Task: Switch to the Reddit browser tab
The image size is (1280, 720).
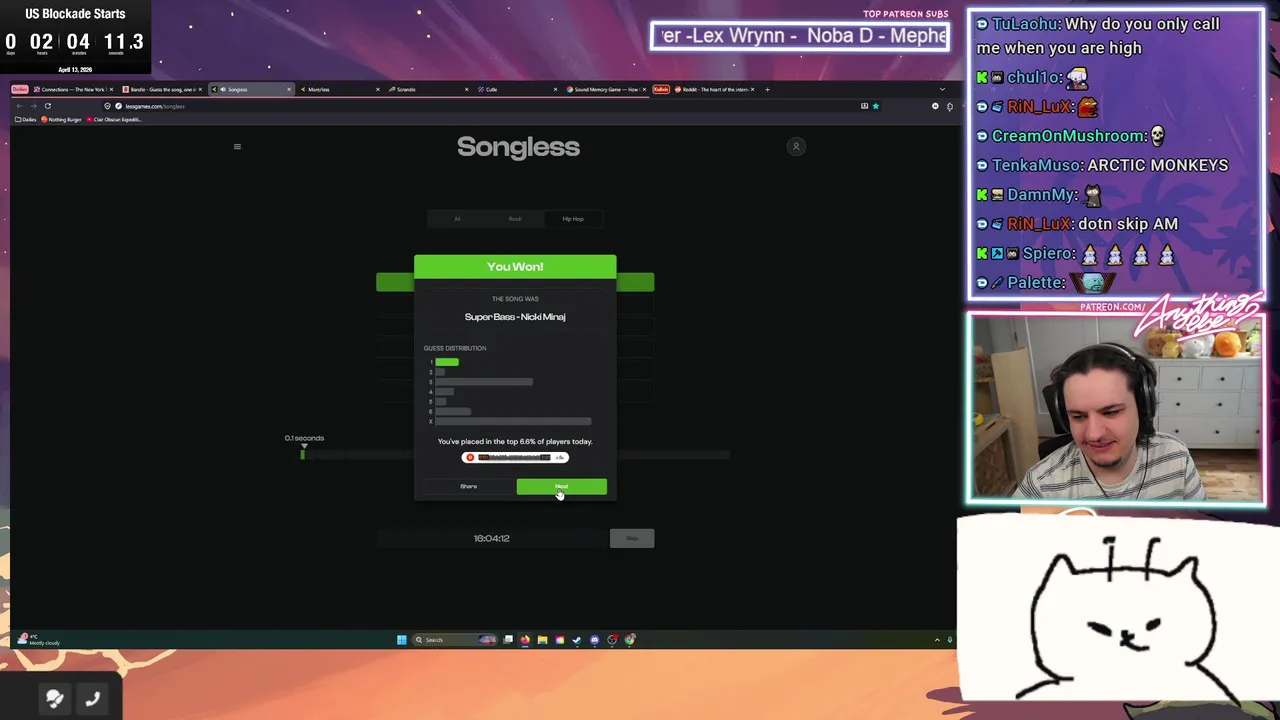Action: (715, 89)
